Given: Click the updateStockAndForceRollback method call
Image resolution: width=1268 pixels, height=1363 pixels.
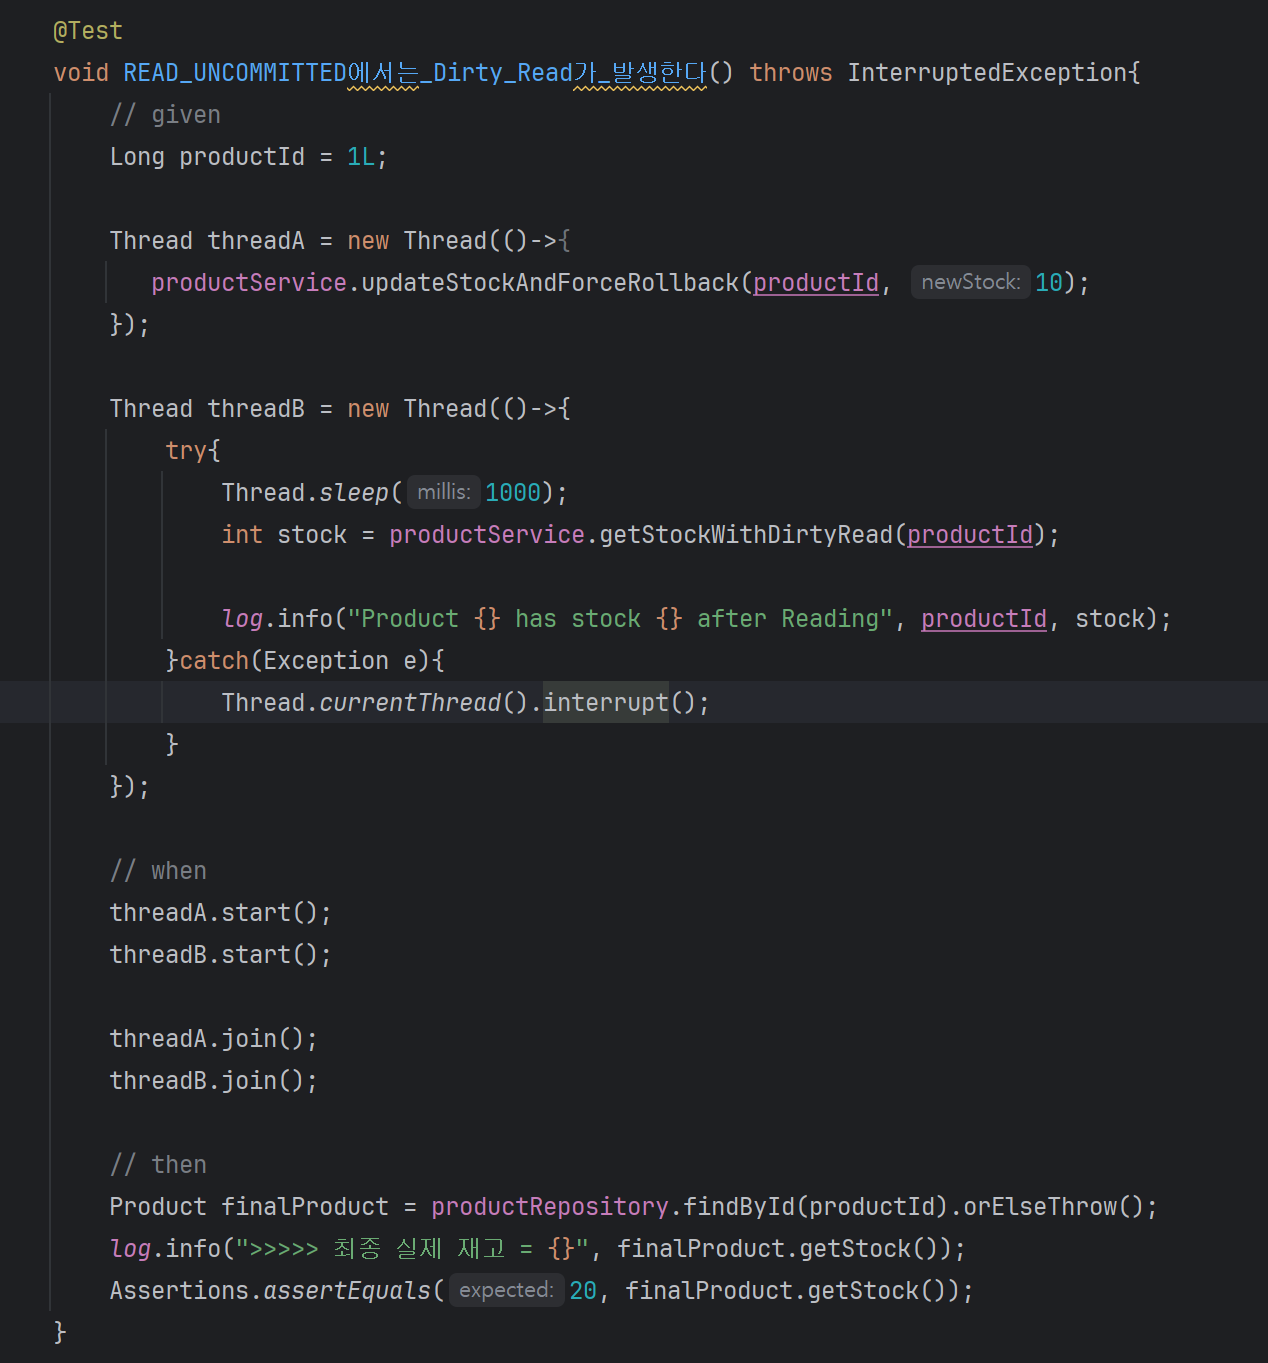Looking at the screenshot, I should point(550,283).
